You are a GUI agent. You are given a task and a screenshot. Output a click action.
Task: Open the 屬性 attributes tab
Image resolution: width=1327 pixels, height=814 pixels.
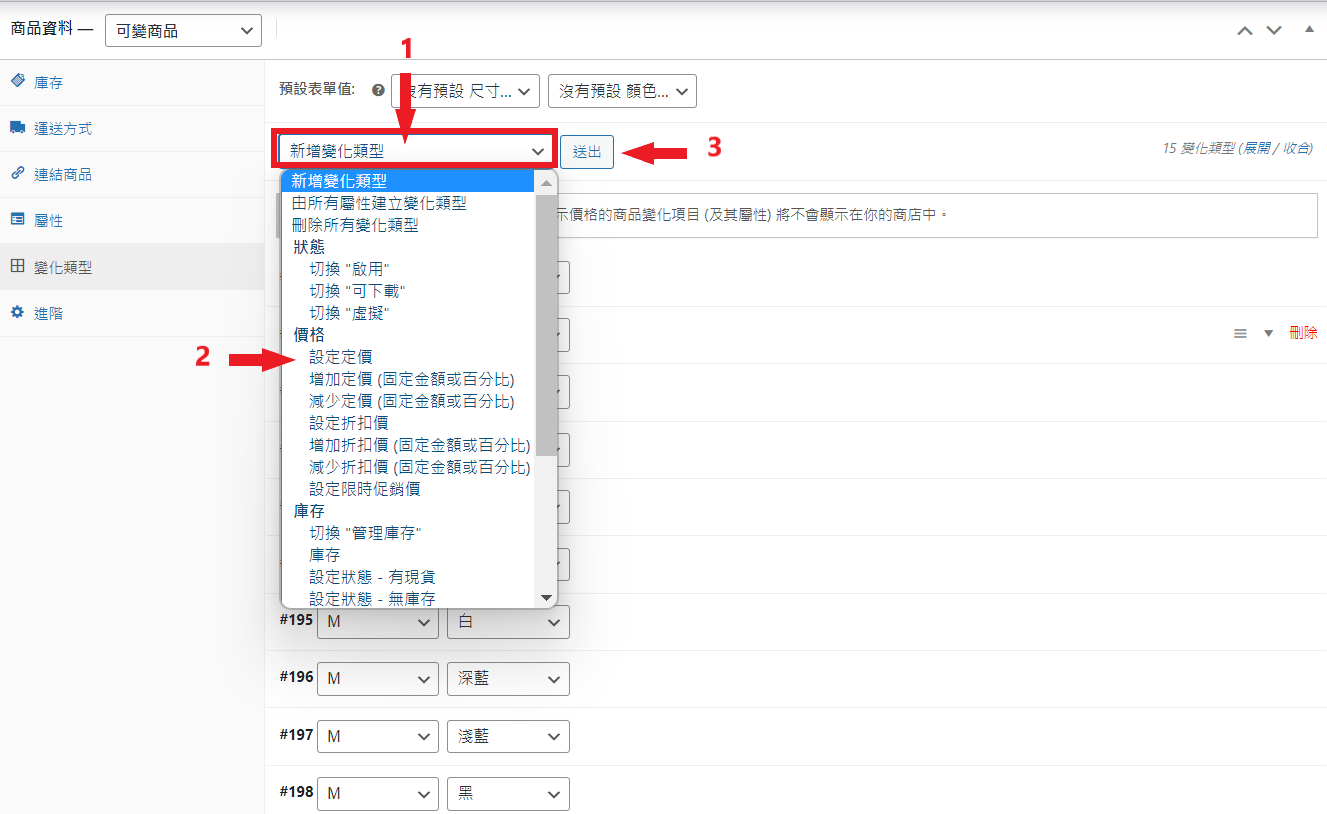(x=132, y=221)
